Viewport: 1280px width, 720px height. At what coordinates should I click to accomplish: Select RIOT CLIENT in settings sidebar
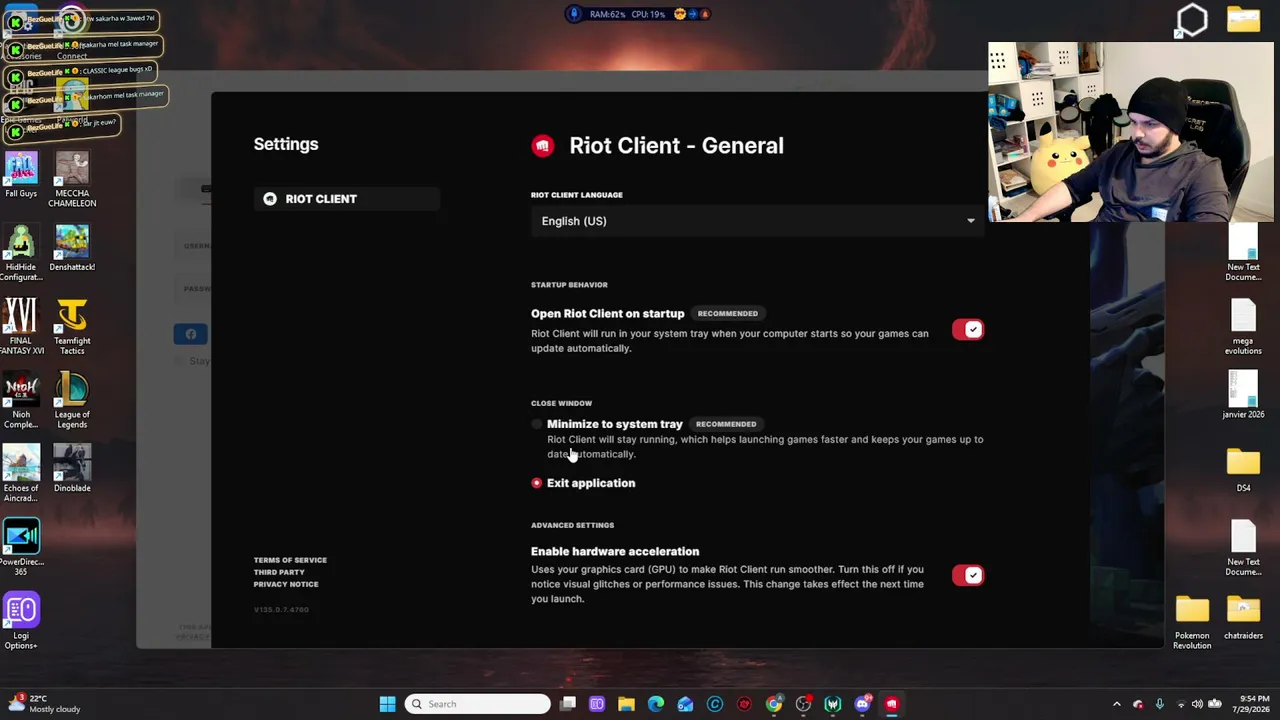346,199
